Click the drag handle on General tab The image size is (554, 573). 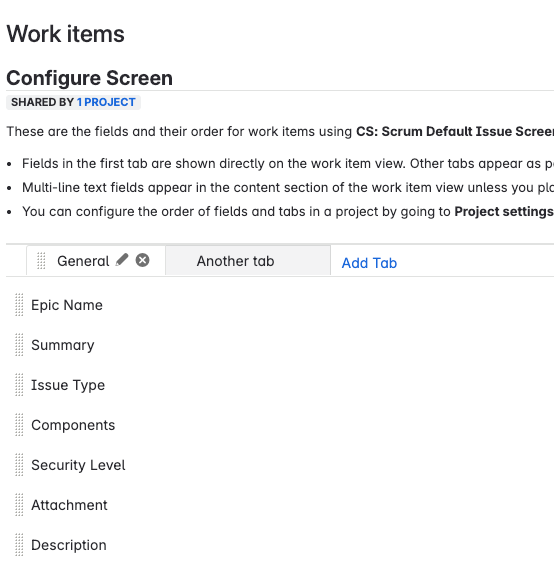pyautogui.click(x=41, y=261)
